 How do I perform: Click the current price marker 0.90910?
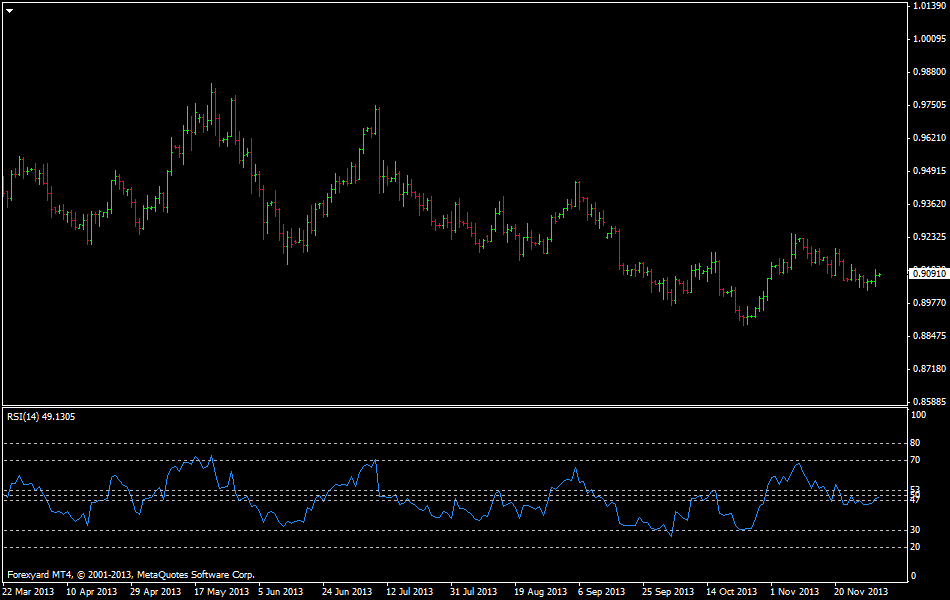(928, 272)
